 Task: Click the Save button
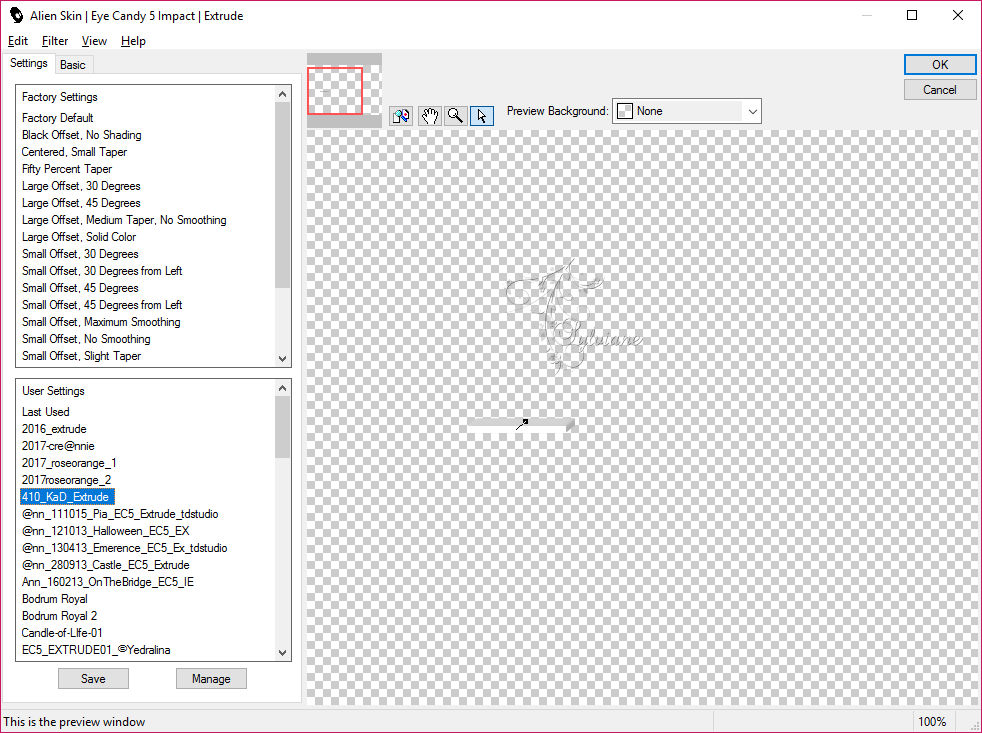[x=93, y=678]
